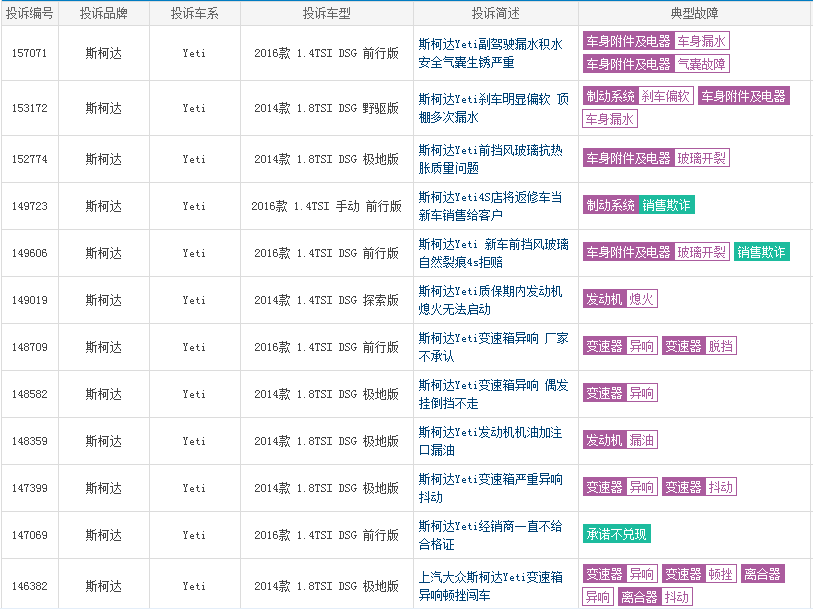This screenshot has height=612, width=813.
Task: Open complaint 变速箱严重异响抖动
Action: (490, 488)
